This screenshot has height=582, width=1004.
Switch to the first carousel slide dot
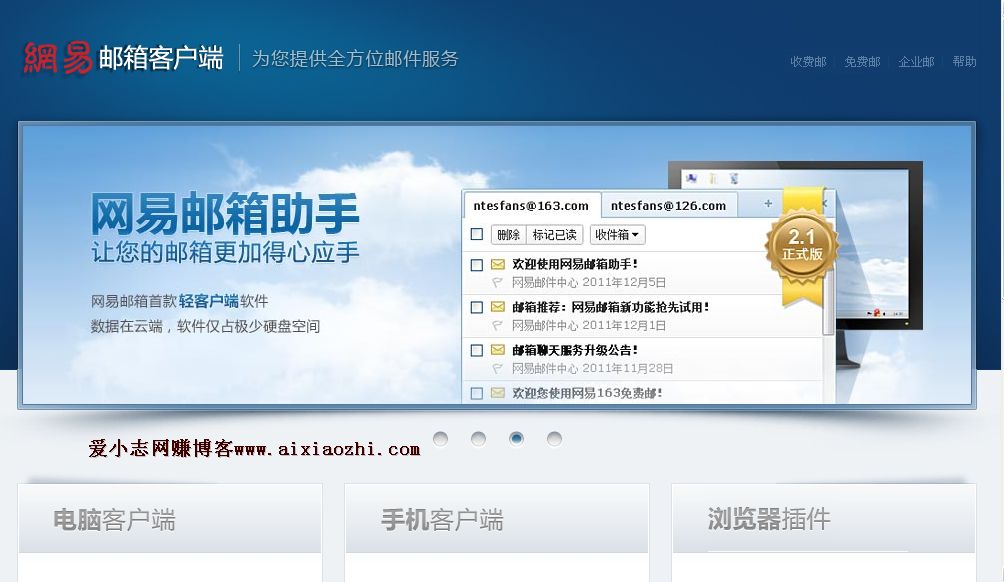440,439
